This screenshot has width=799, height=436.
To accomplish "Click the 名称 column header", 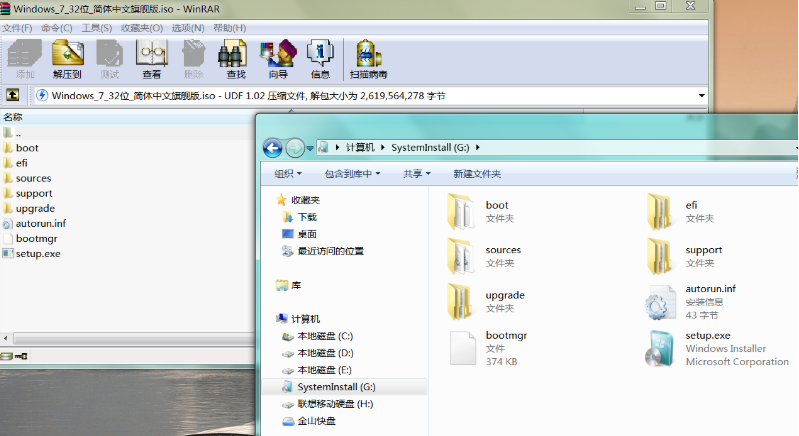I will [x=13, y=117].
